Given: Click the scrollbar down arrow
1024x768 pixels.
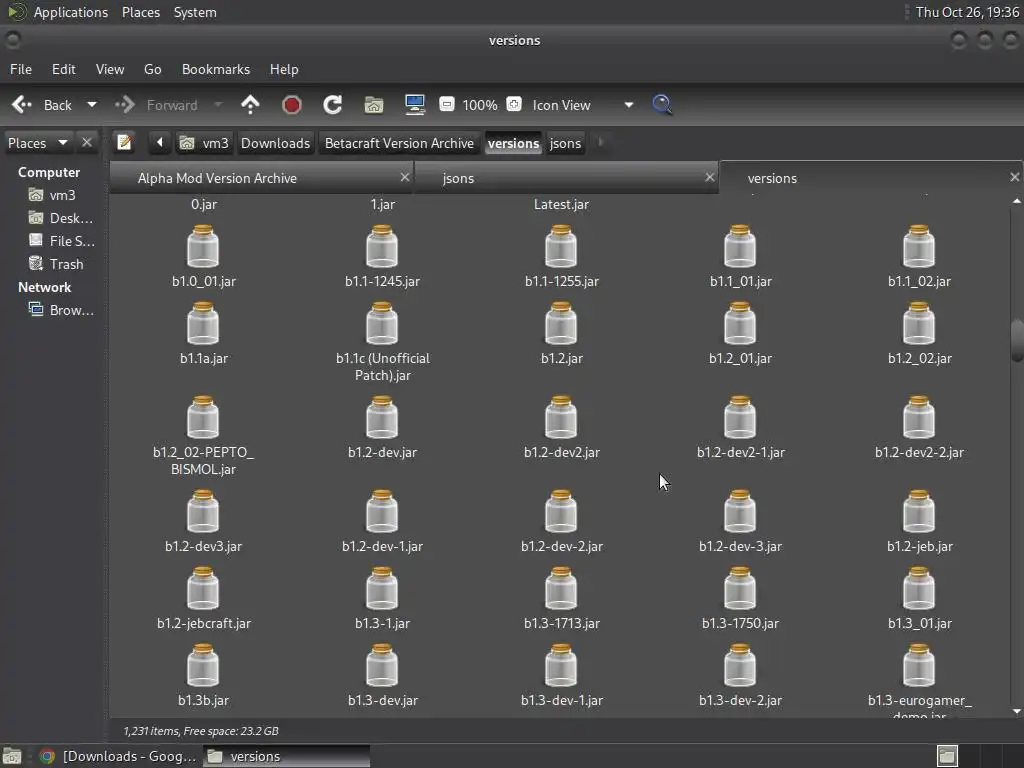Looking at the screenshot, I should click(1017, 711).
